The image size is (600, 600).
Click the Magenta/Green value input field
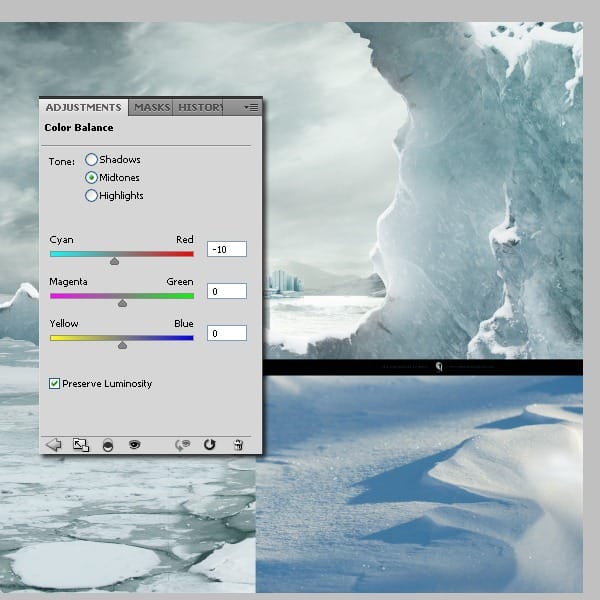tap(226, 291)
